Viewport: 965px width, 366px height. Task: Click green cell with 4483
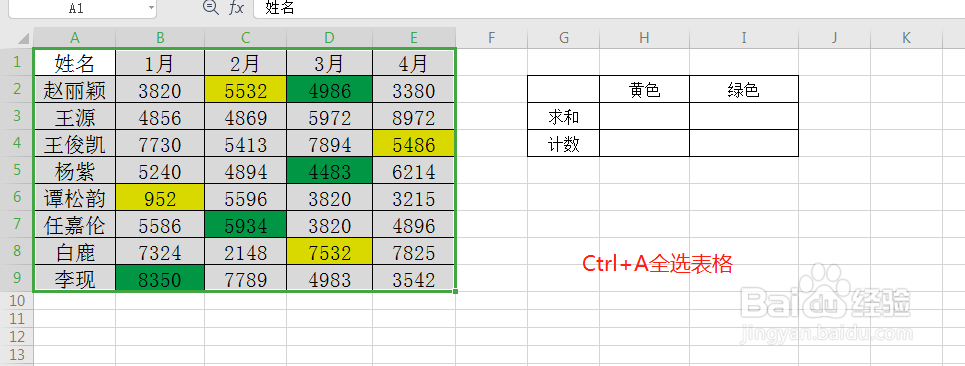click(329, 170)
